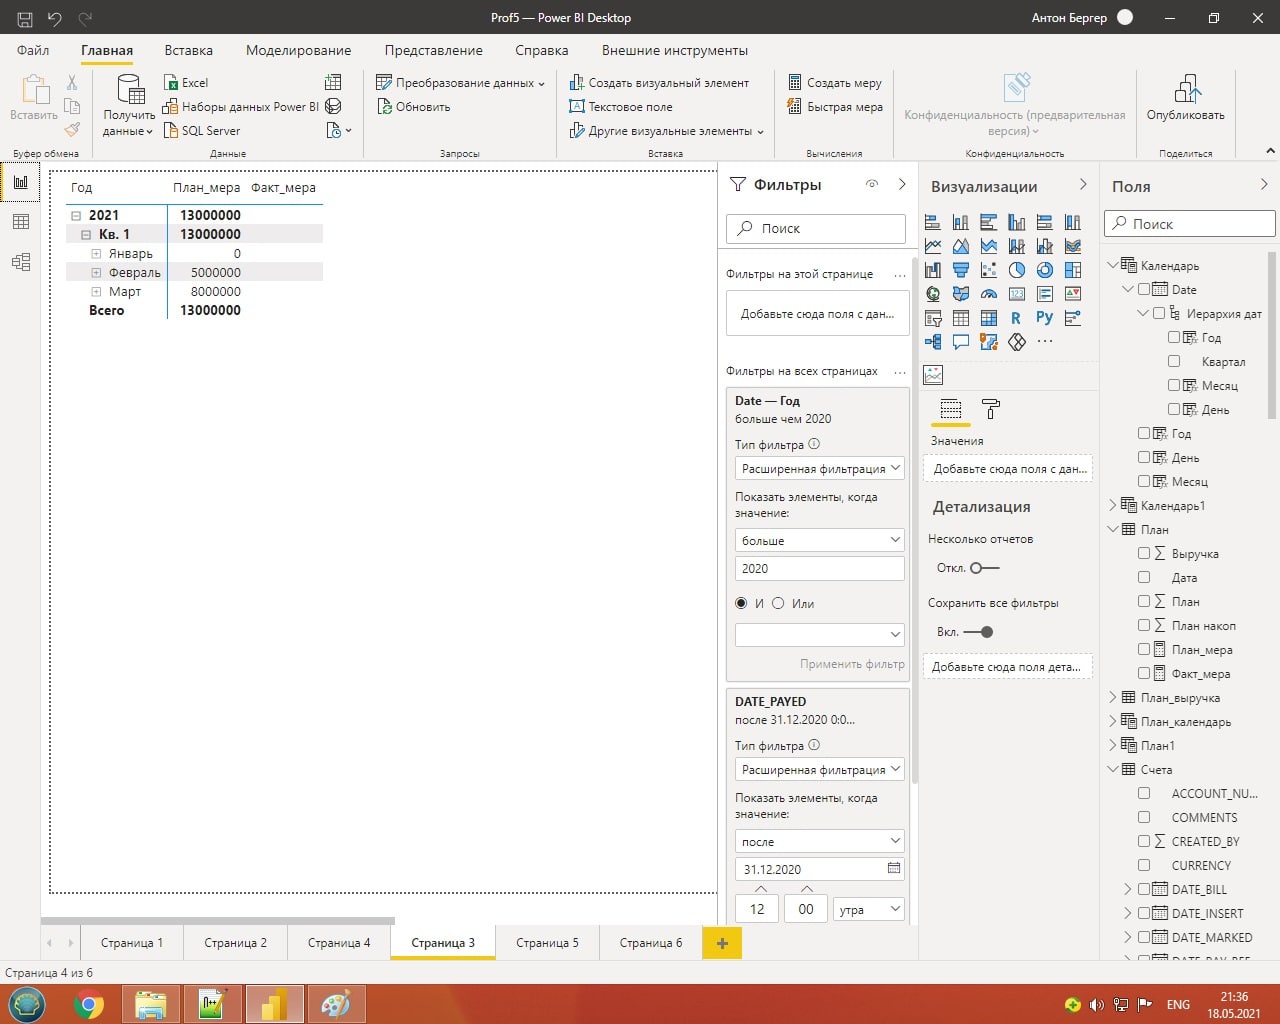Pick the scatter chart visualization
1280x1024 pixels.
pyautogui.click(x=989, y=270)
